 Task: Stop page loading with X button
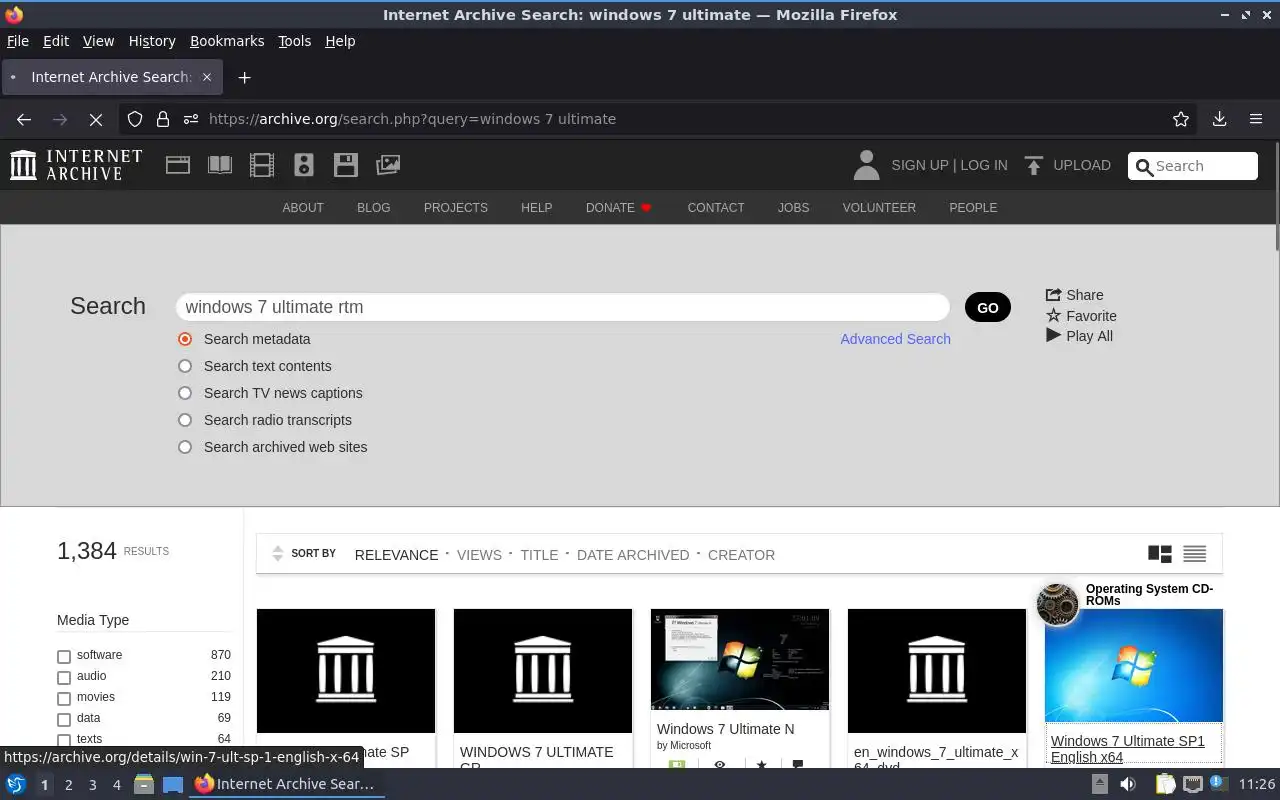(x=96, y=119)
